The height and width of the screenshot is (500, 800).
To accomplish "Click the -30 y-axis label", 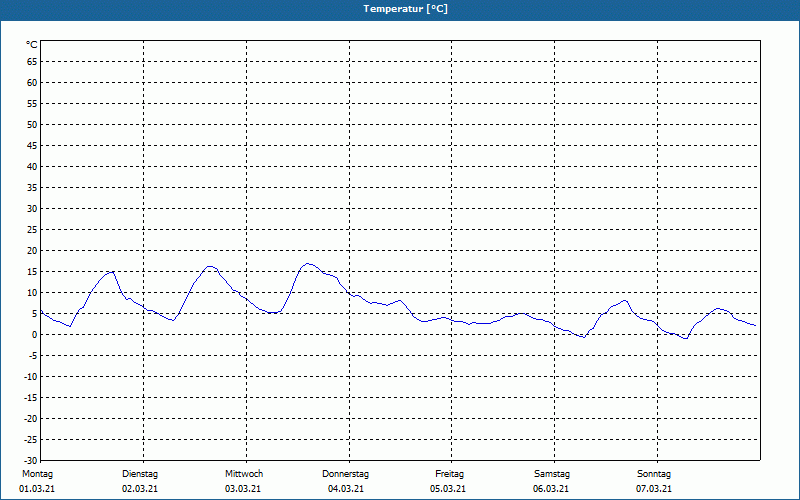I will coord(31,461).
